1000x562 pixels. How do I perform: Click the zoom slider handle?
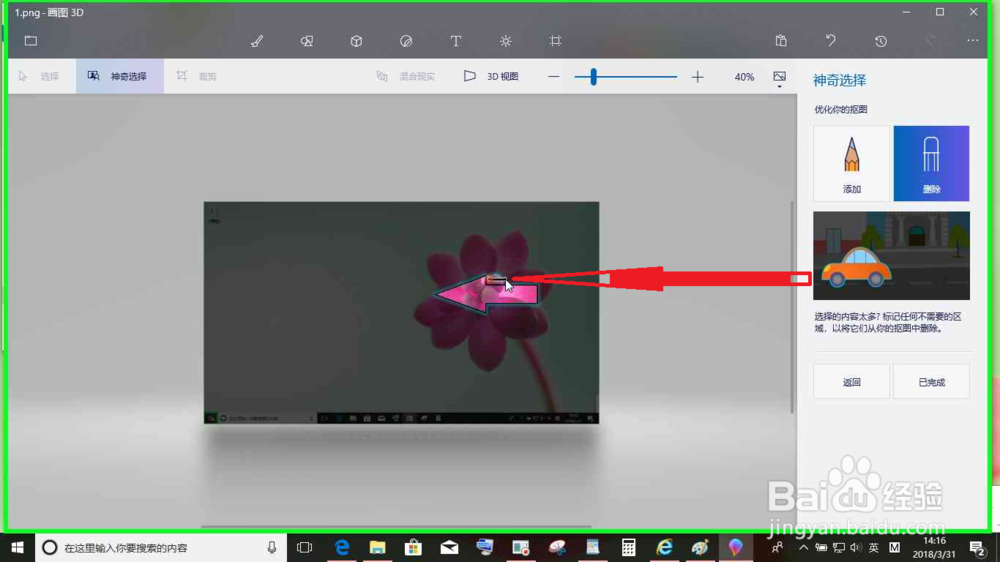(x=594, y=77)
